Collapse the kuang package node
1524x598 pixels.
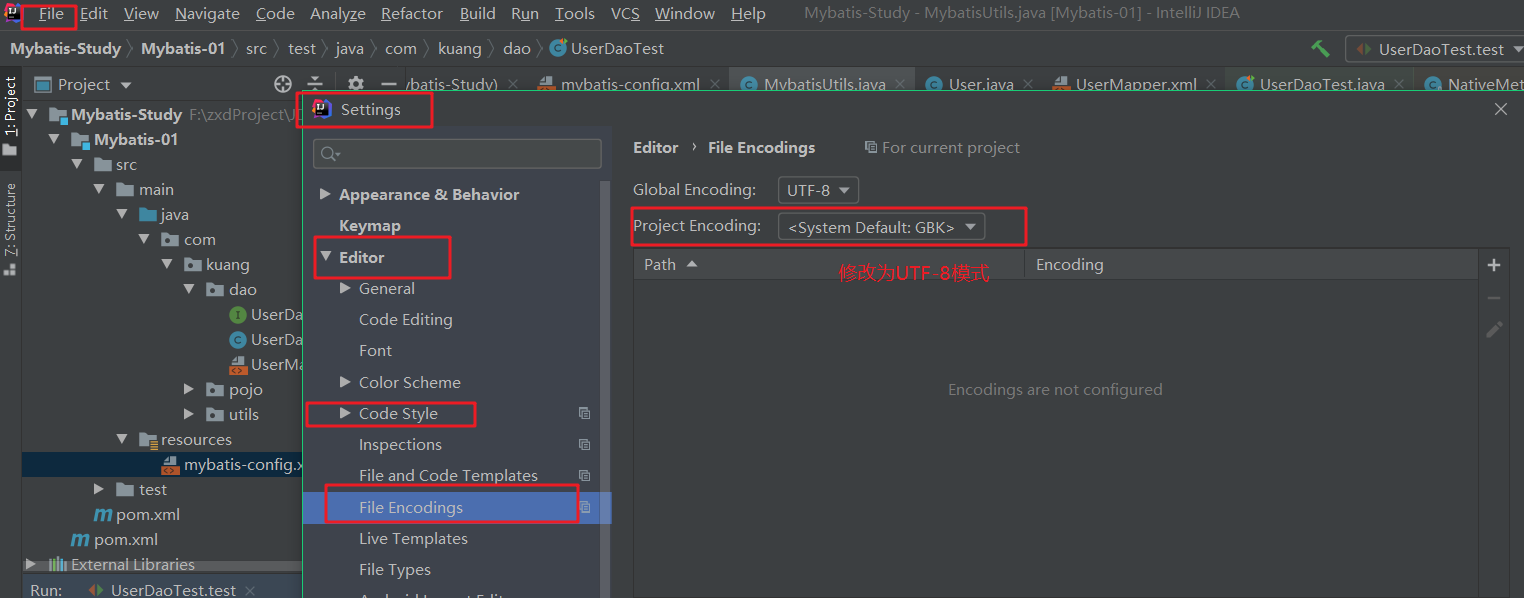pyautogui.click(x=167, y=265)
